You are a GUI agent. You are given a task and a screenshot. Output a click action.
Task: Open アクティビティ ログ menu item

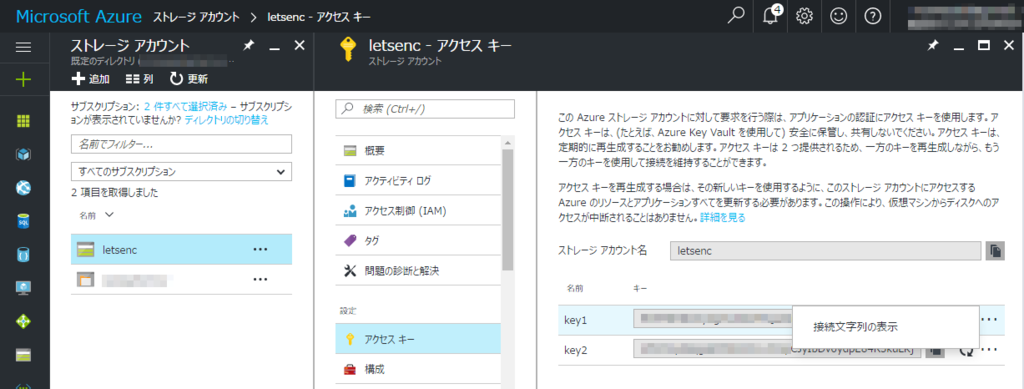point(418,180)
